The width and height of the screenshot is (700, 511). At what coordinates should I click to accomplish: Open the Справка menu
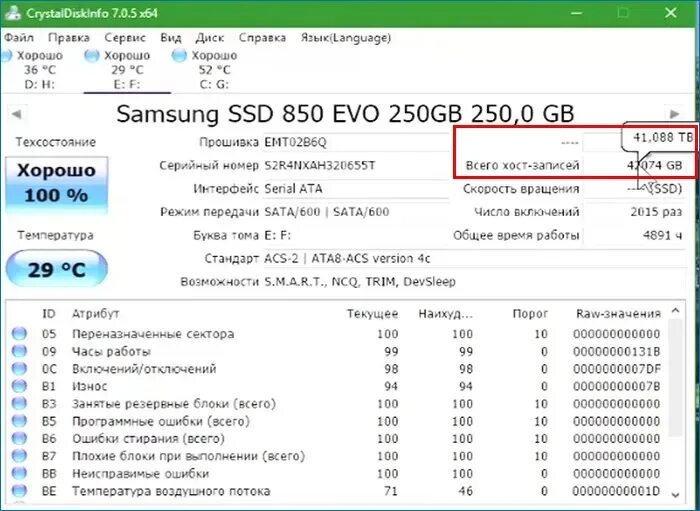(262, 38)
